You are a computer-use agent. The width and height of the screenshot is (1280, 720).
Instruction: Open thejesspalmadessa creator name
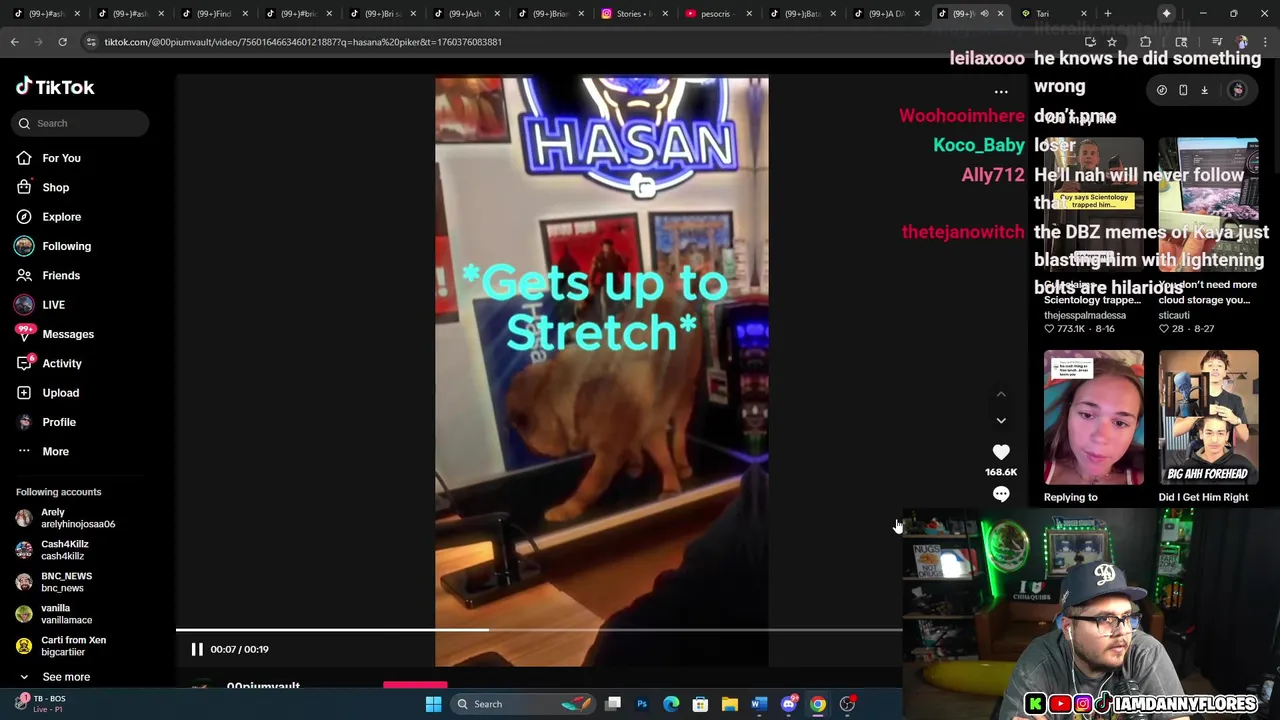[1085, 315]
